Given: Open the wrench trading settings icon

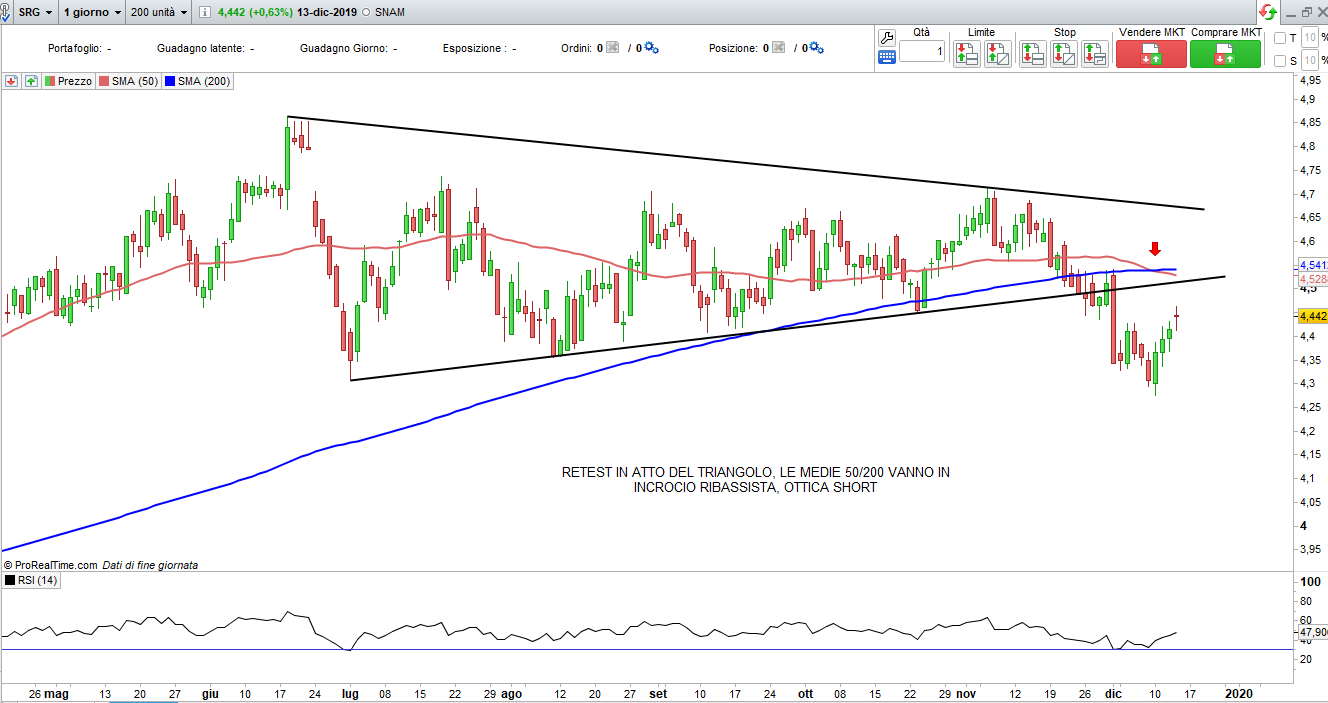Looking at the screenshot, I should 887,37.
